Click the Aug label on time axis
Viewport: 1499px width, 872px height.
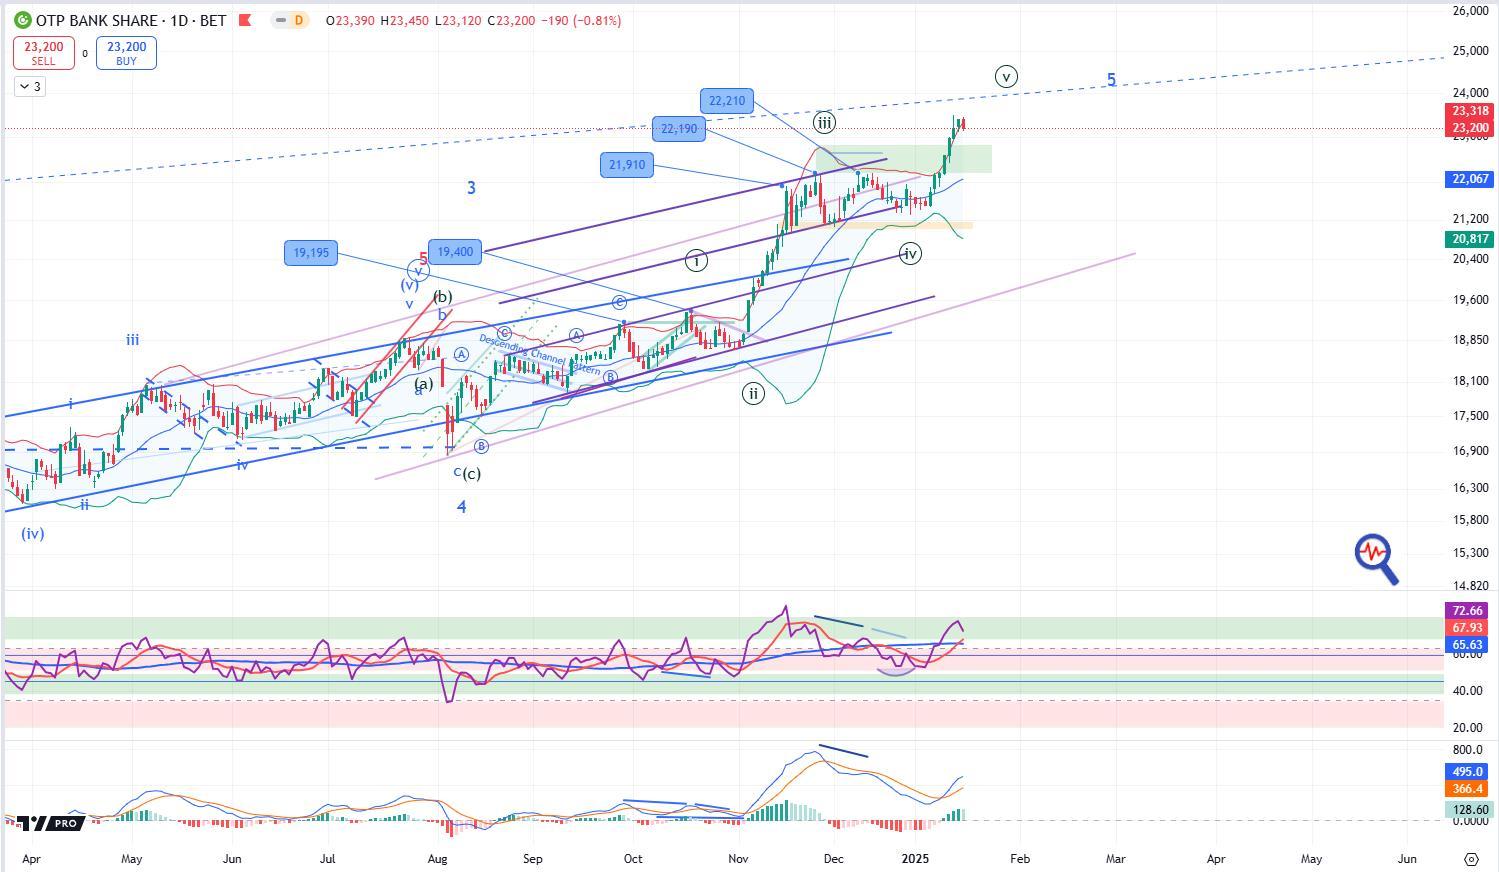coord(437,858)
